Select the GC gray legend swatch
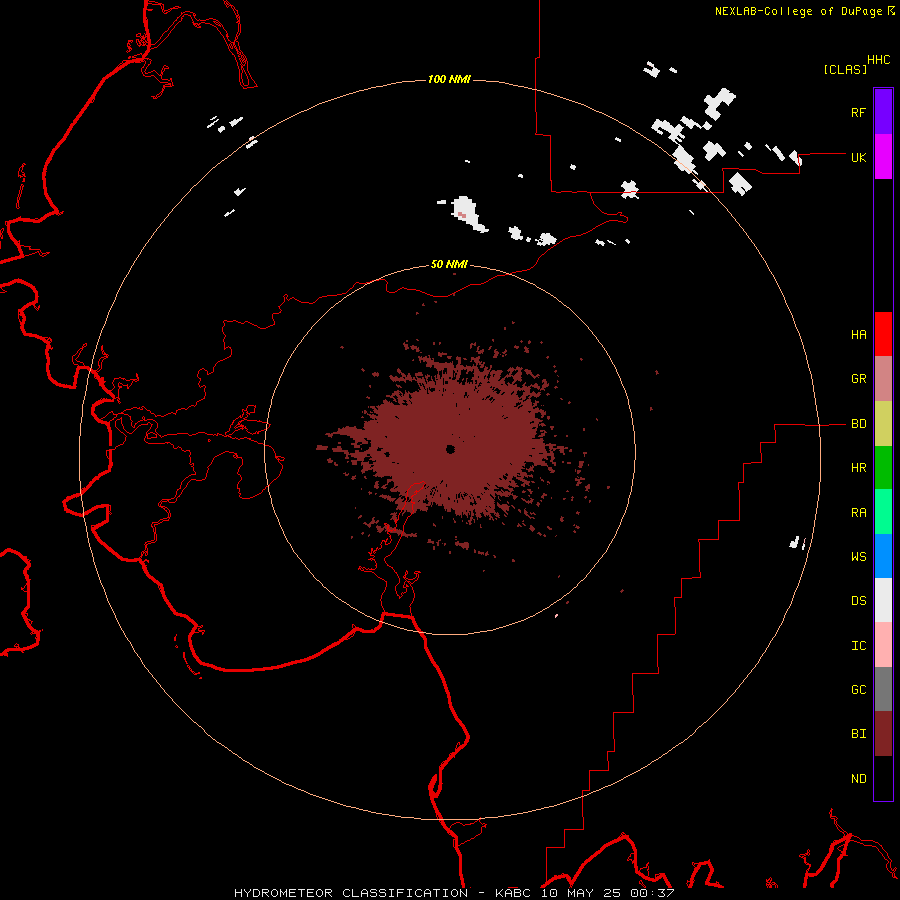 click(883, 689)
